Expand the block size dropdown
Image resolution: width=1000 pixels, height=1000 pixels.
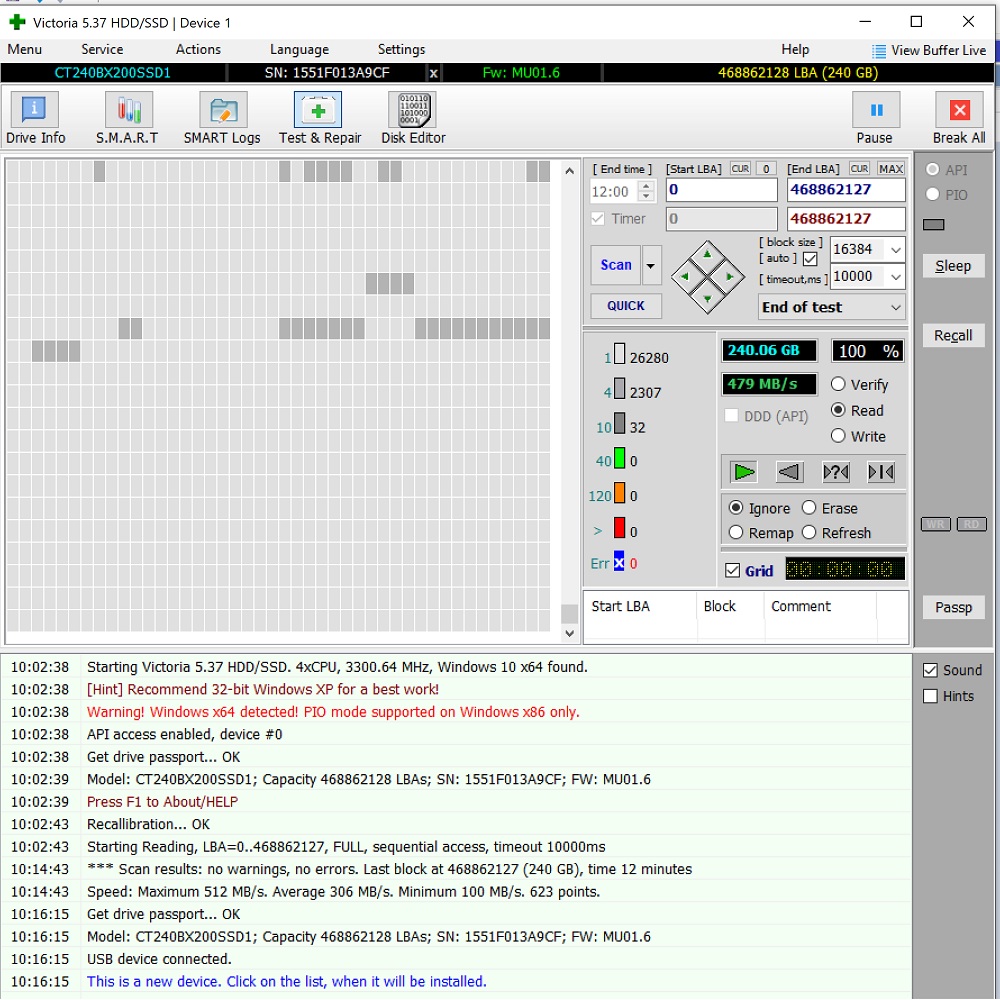tap(895, 250)
